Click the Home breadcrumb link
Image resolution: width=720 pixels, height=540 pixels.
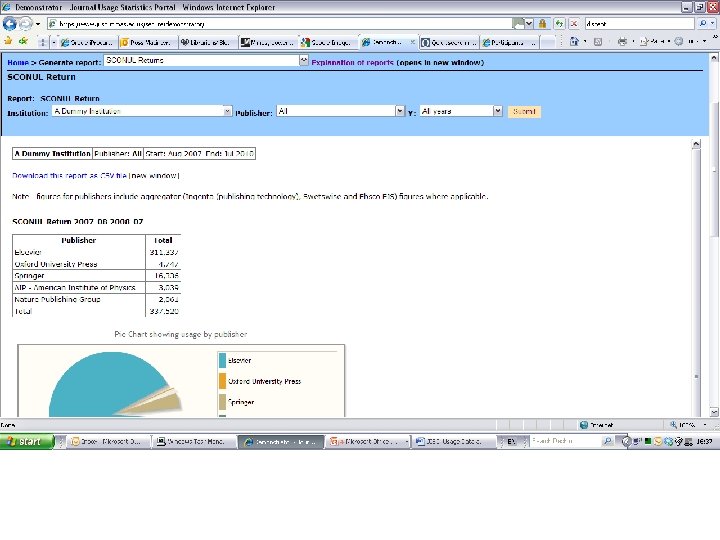point(17,62)
